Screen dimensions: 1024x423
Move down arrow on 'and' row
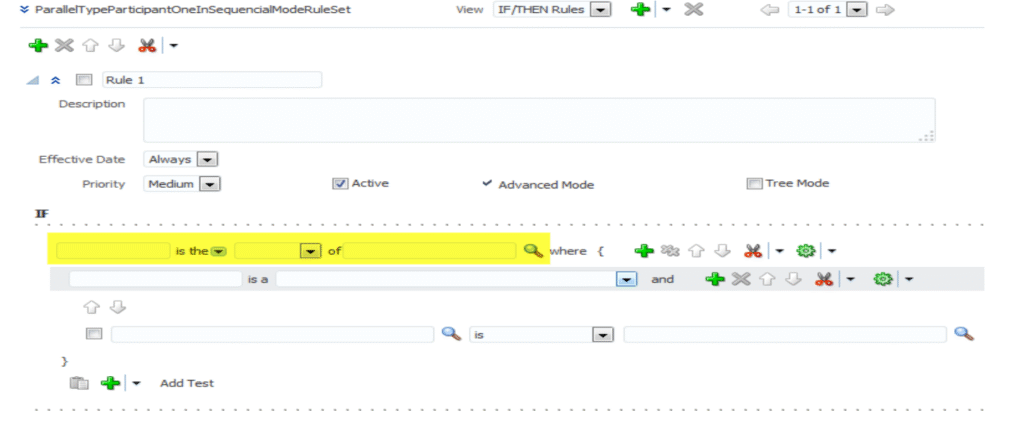tap(793, 279)
